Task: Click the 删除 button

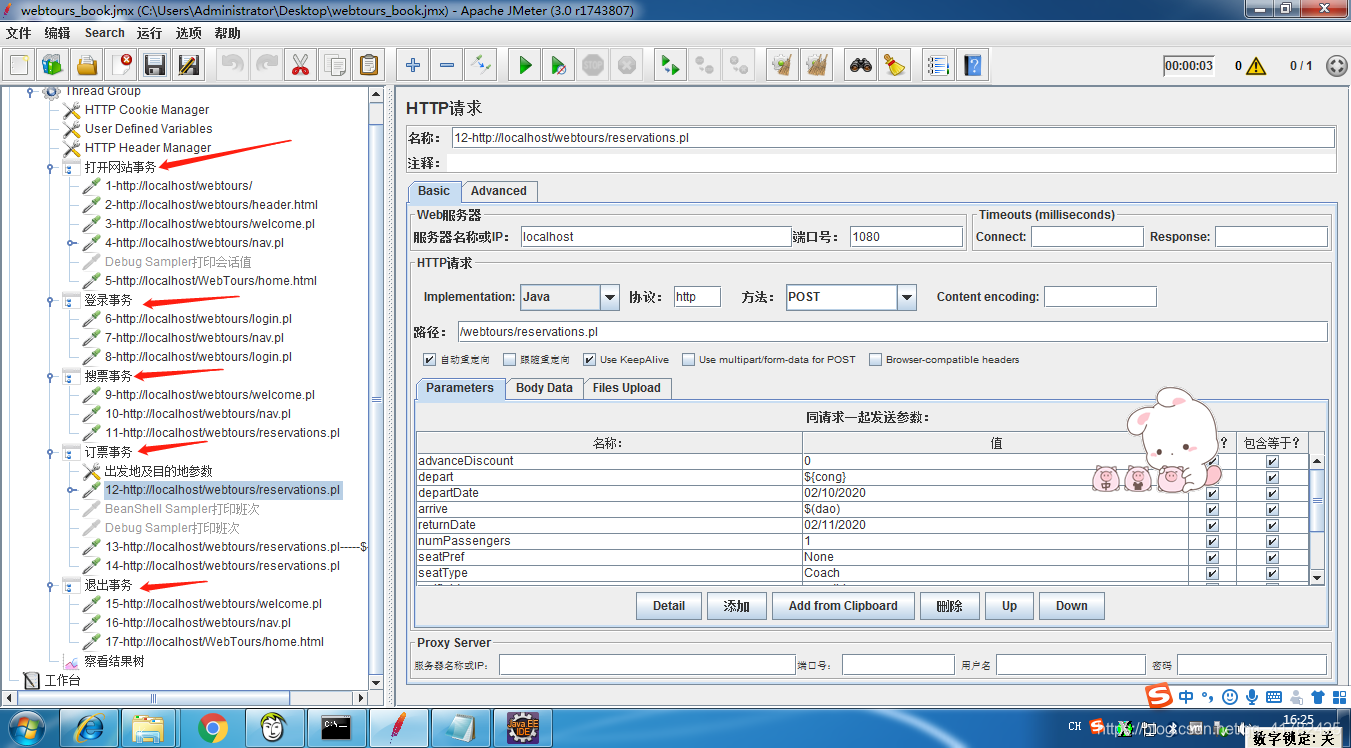Action: pyautogui.click(x=950, y=606)
